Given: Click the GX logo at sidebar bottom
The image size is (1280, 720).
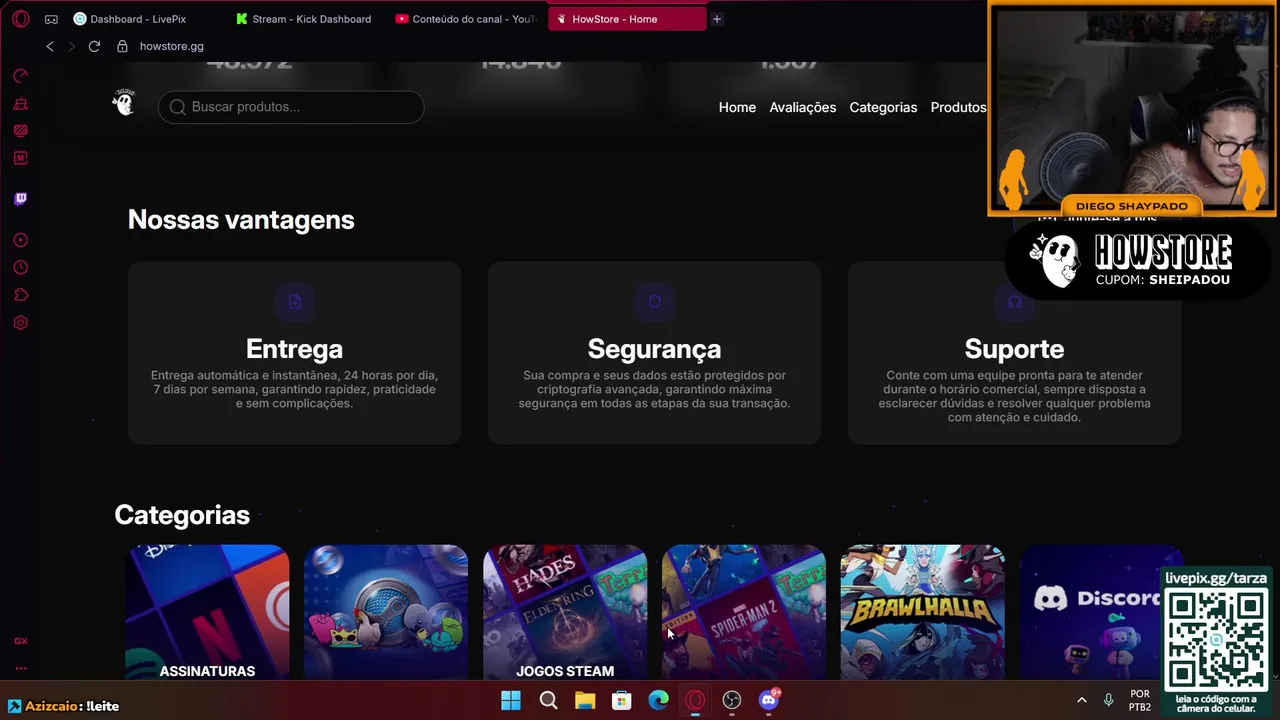Looking at the screenshot, I should [21, 641].
